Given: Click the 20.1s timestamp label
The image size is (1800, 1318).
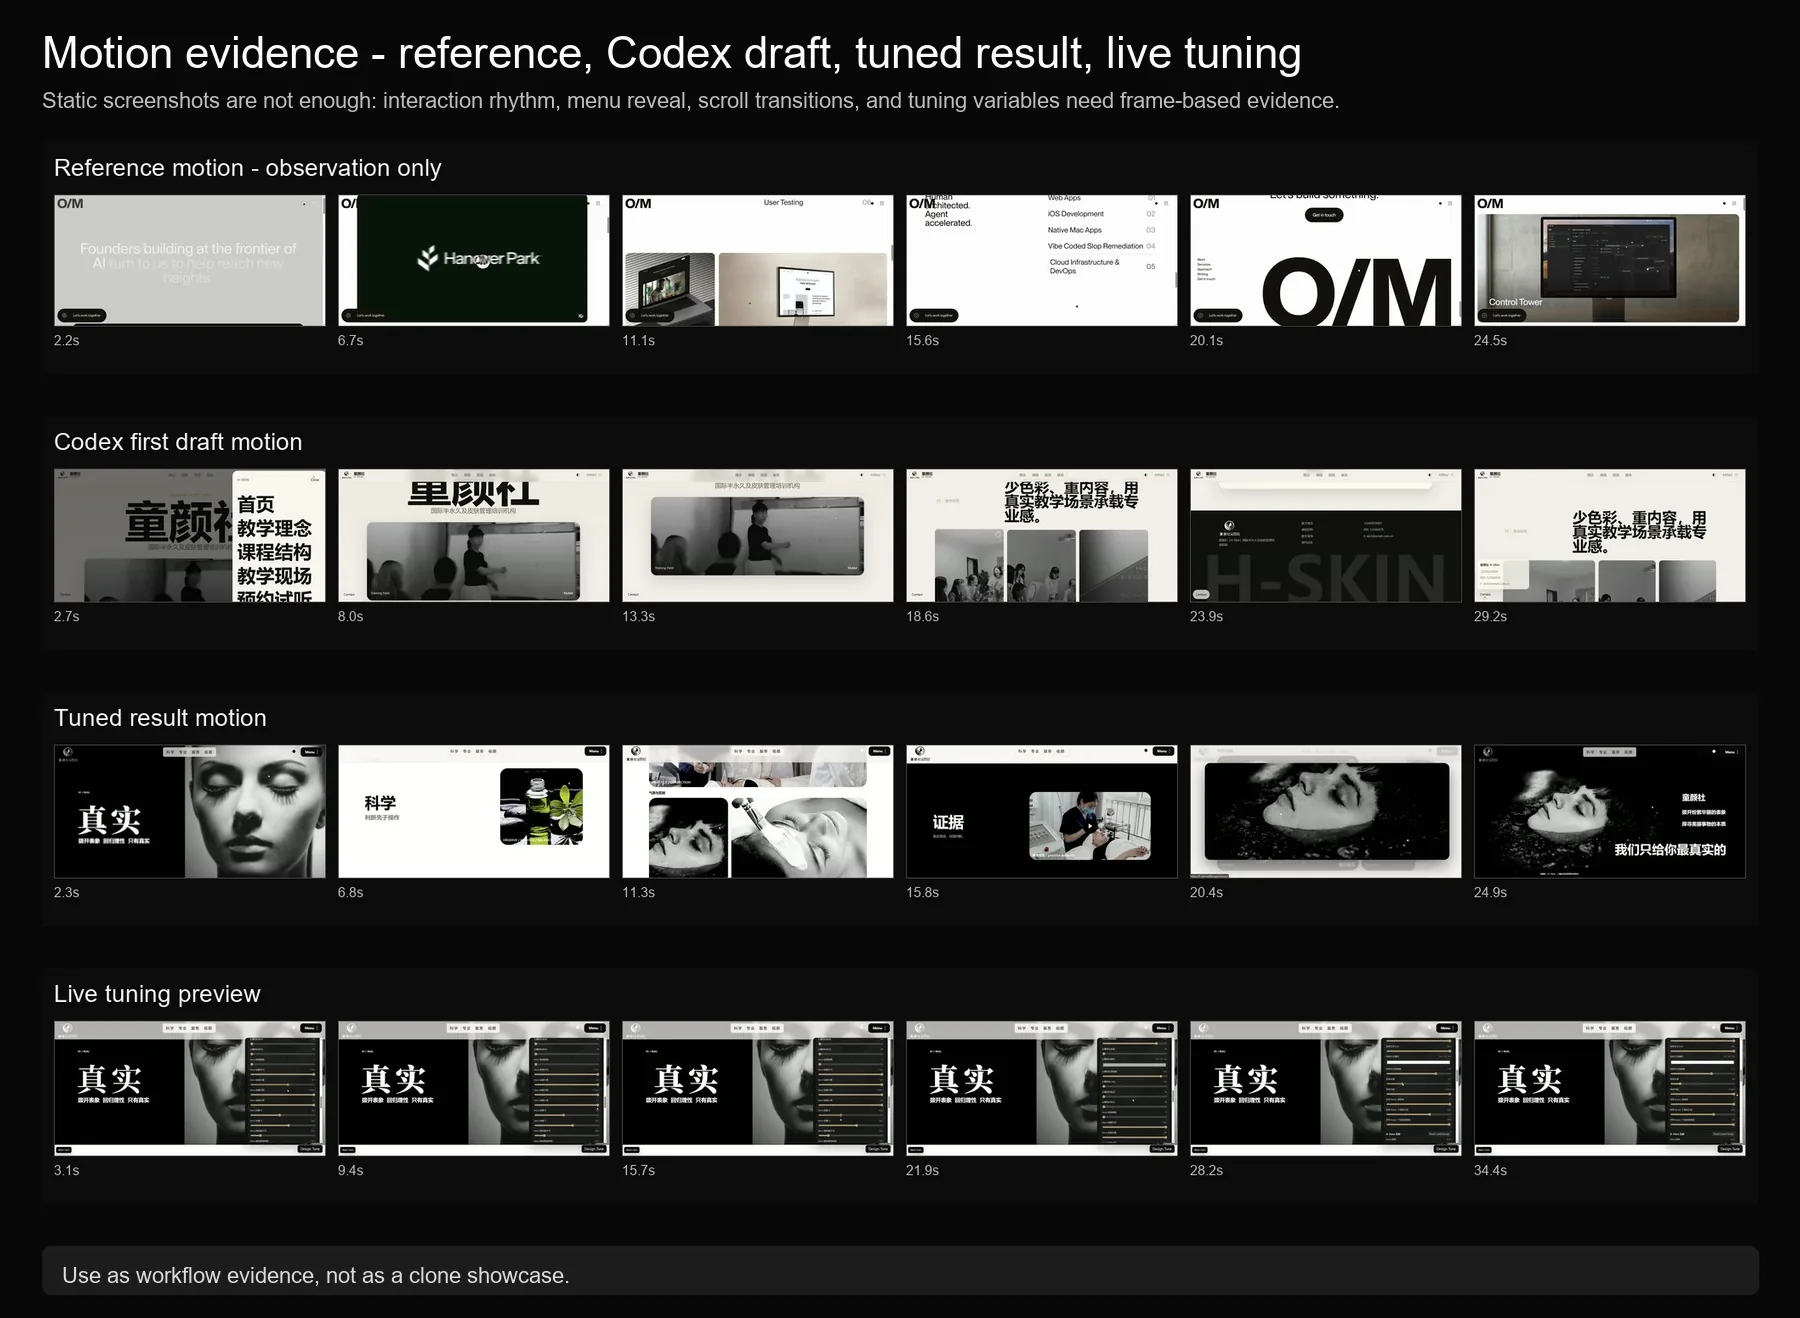Looking at the screenshot, I should tap(1207, 341).
